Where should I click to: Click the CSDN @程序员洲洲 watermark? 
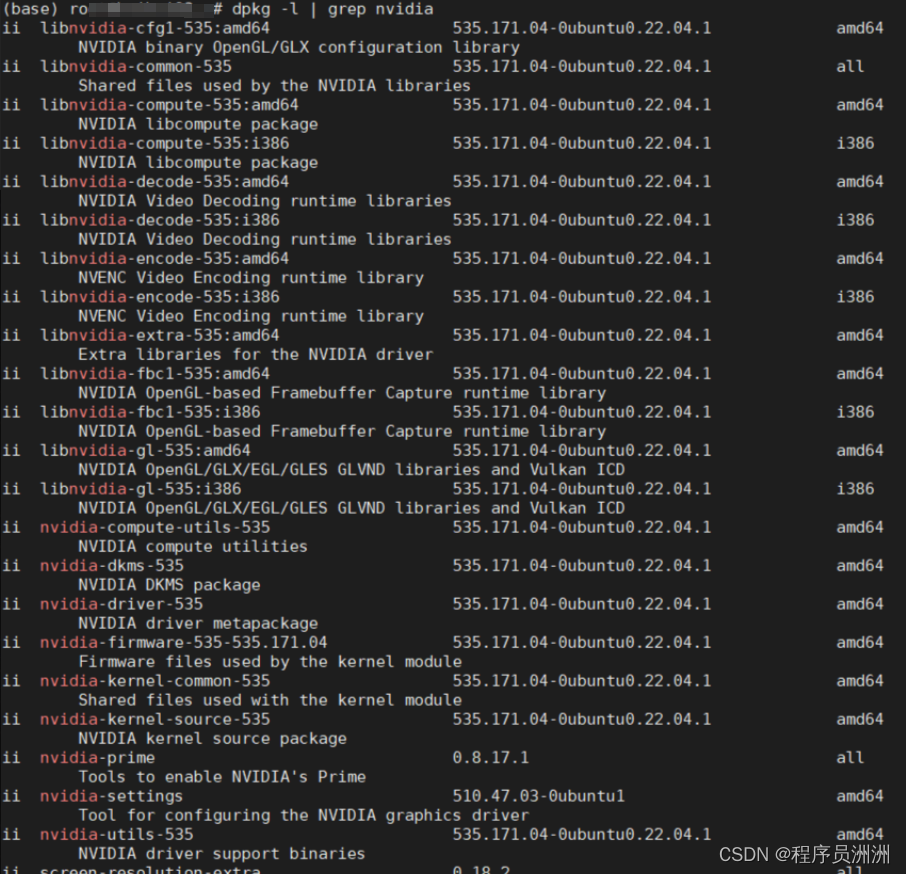pos(804,853)
